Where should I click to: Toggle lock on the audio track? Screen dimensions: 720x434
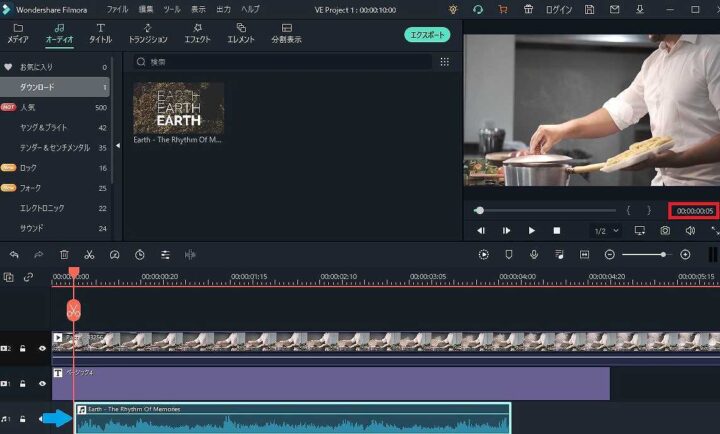click(x=23, y=418)
